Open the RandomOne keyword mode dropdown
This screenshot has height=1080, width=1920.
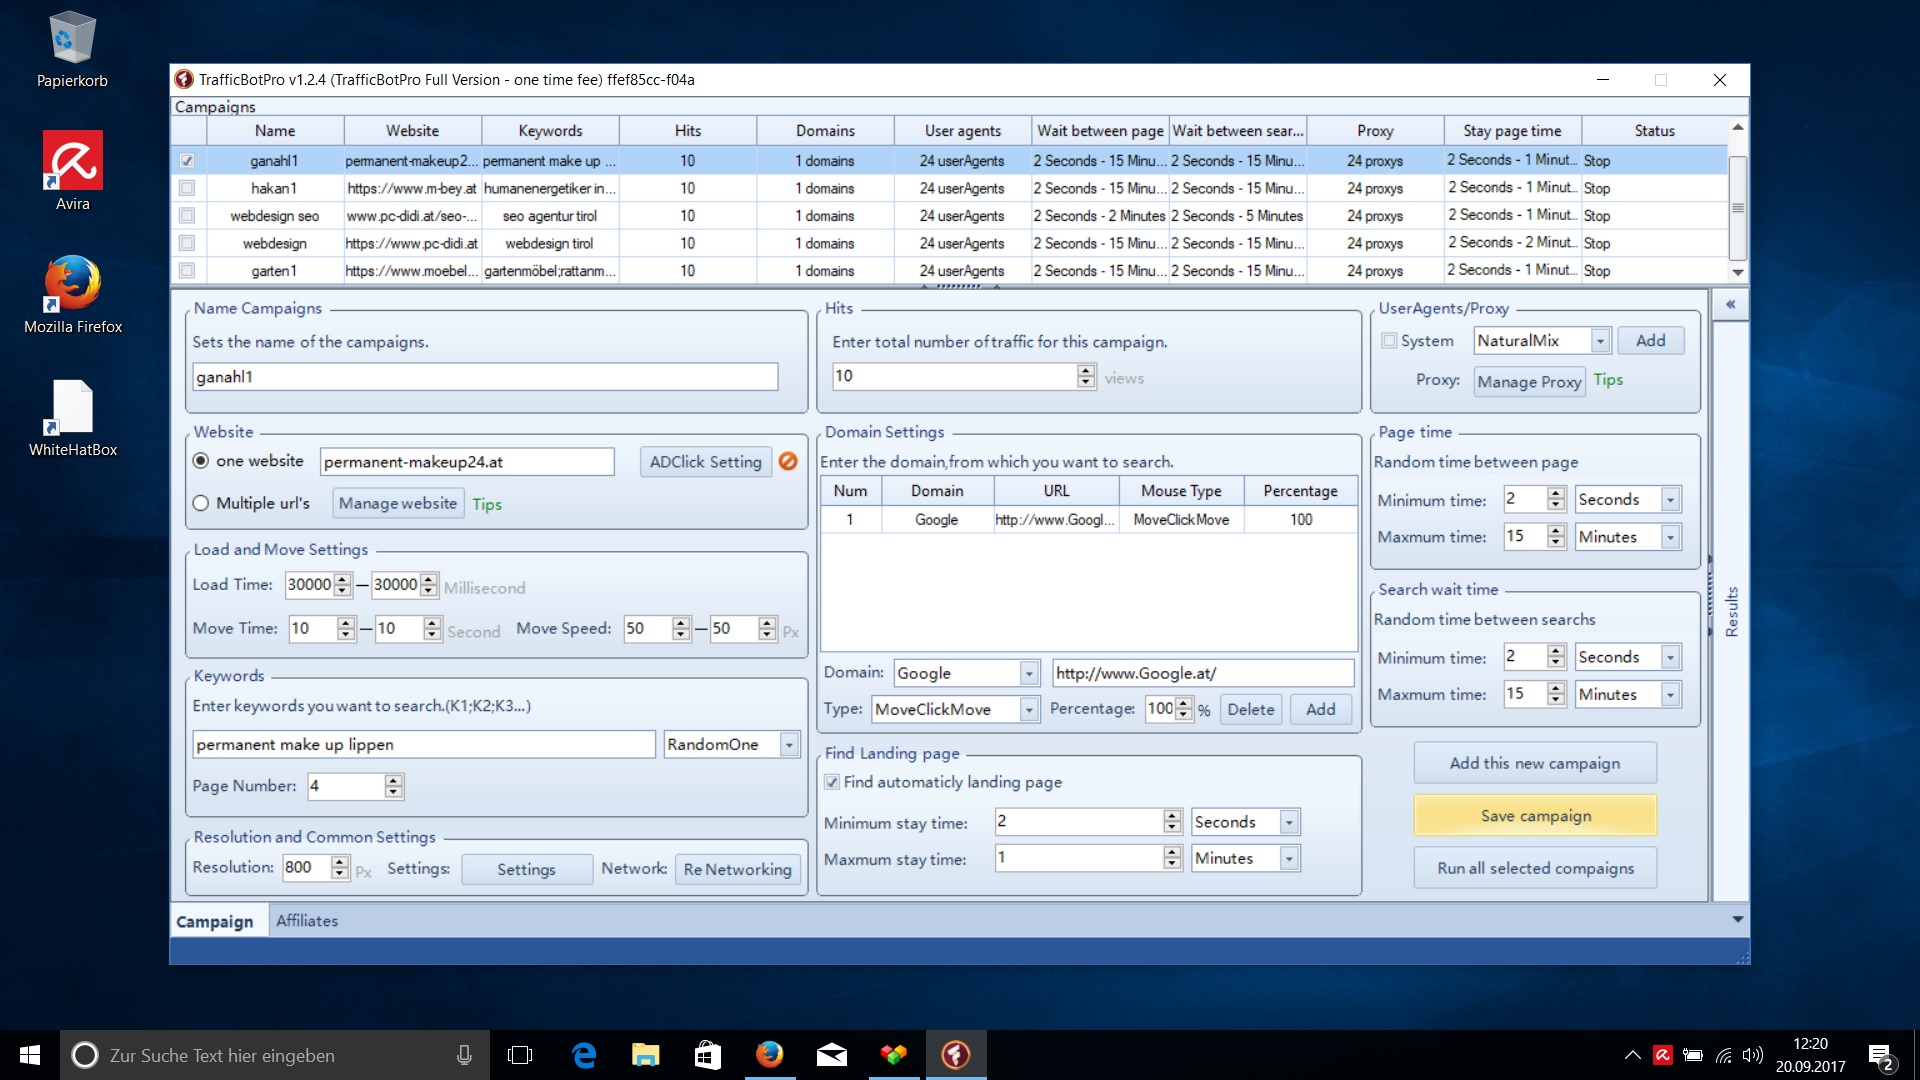pos(789,744)
